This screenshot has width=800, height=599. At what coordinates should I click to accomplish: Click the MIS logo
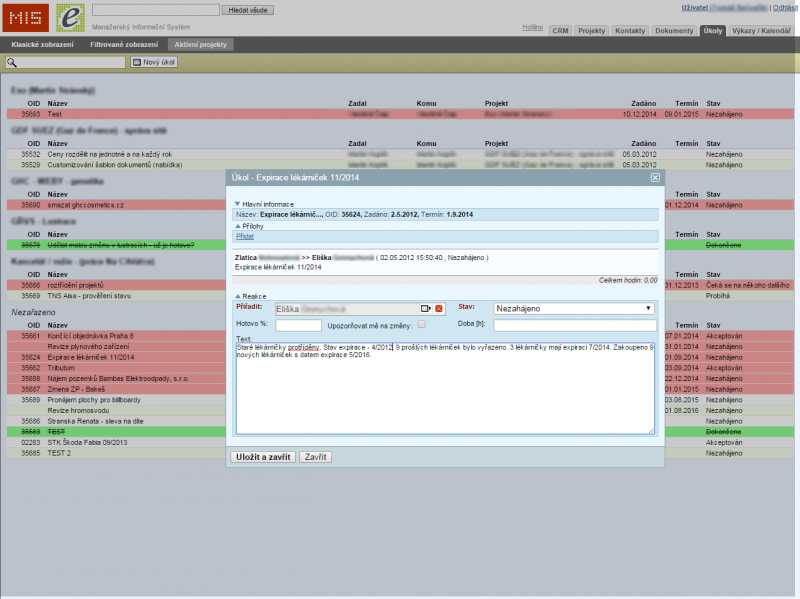(26, 17)
